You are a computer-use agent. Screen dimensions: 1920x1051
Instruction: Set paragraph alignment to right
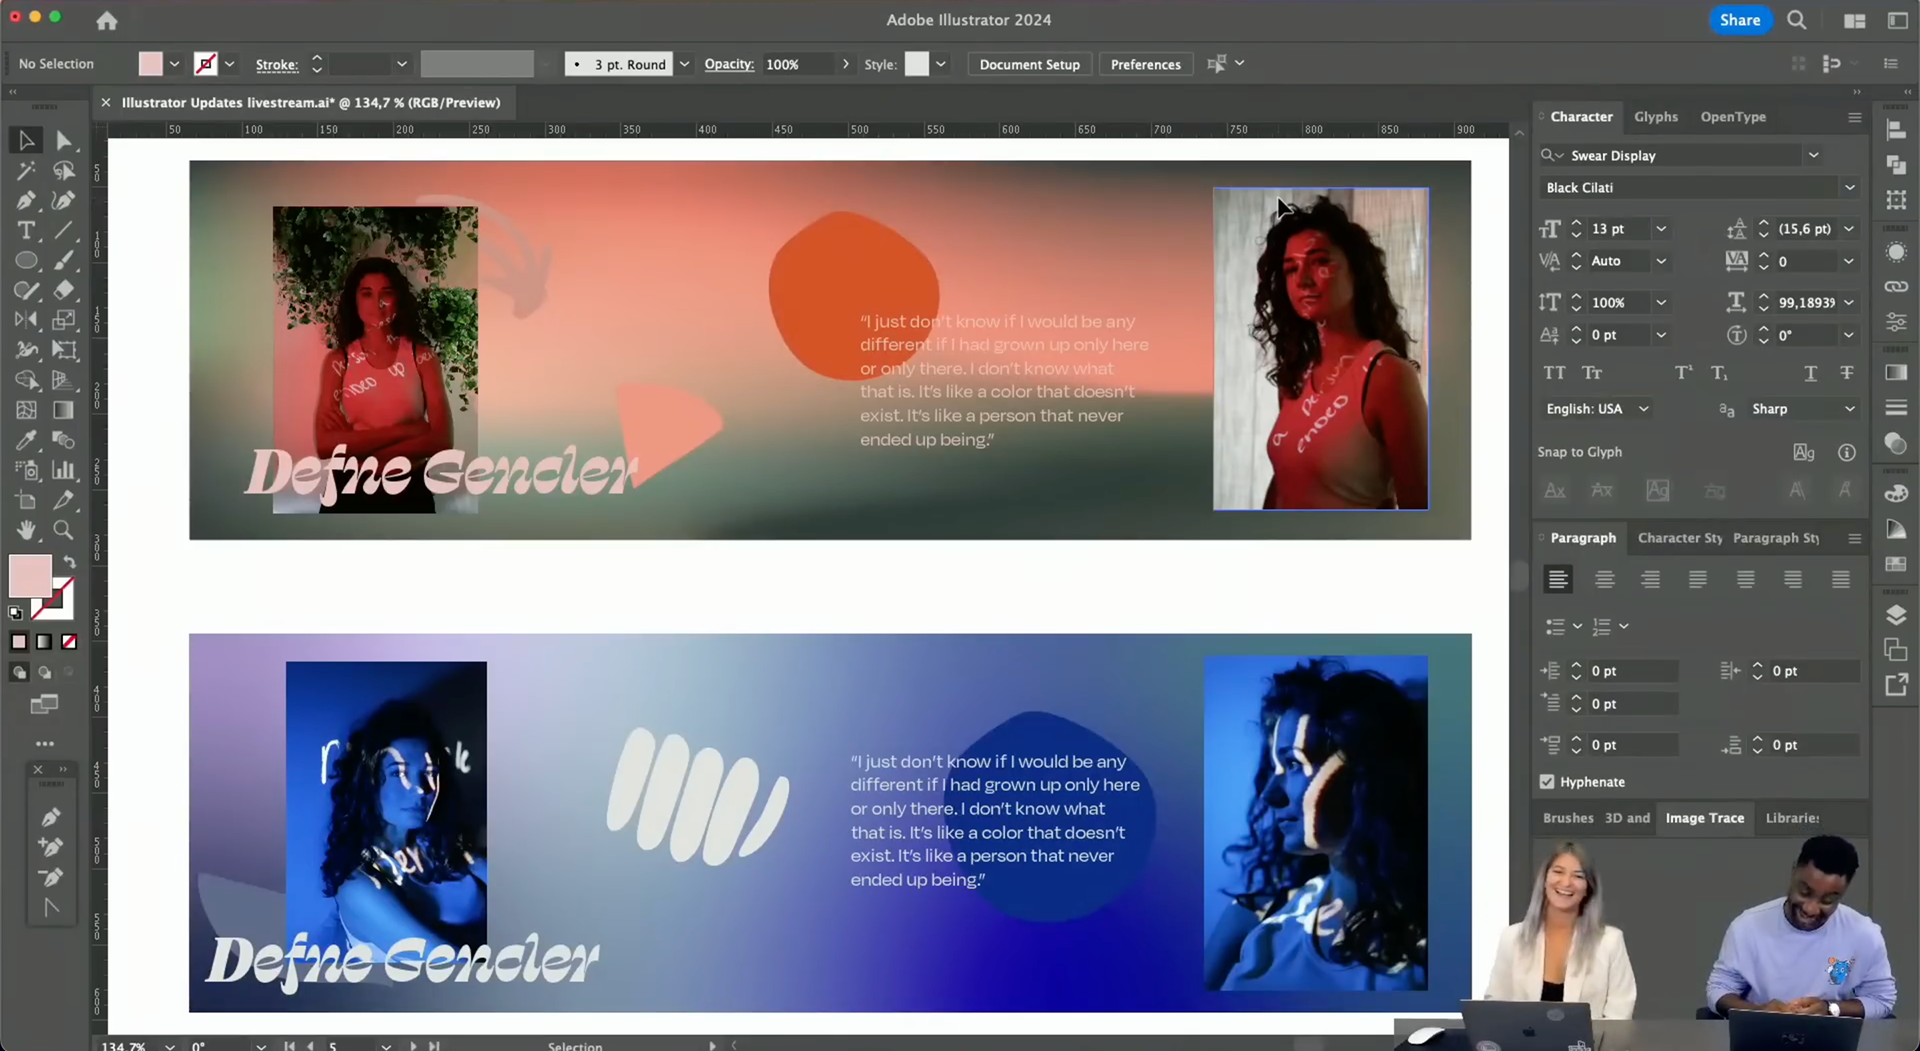point(1650,579)
